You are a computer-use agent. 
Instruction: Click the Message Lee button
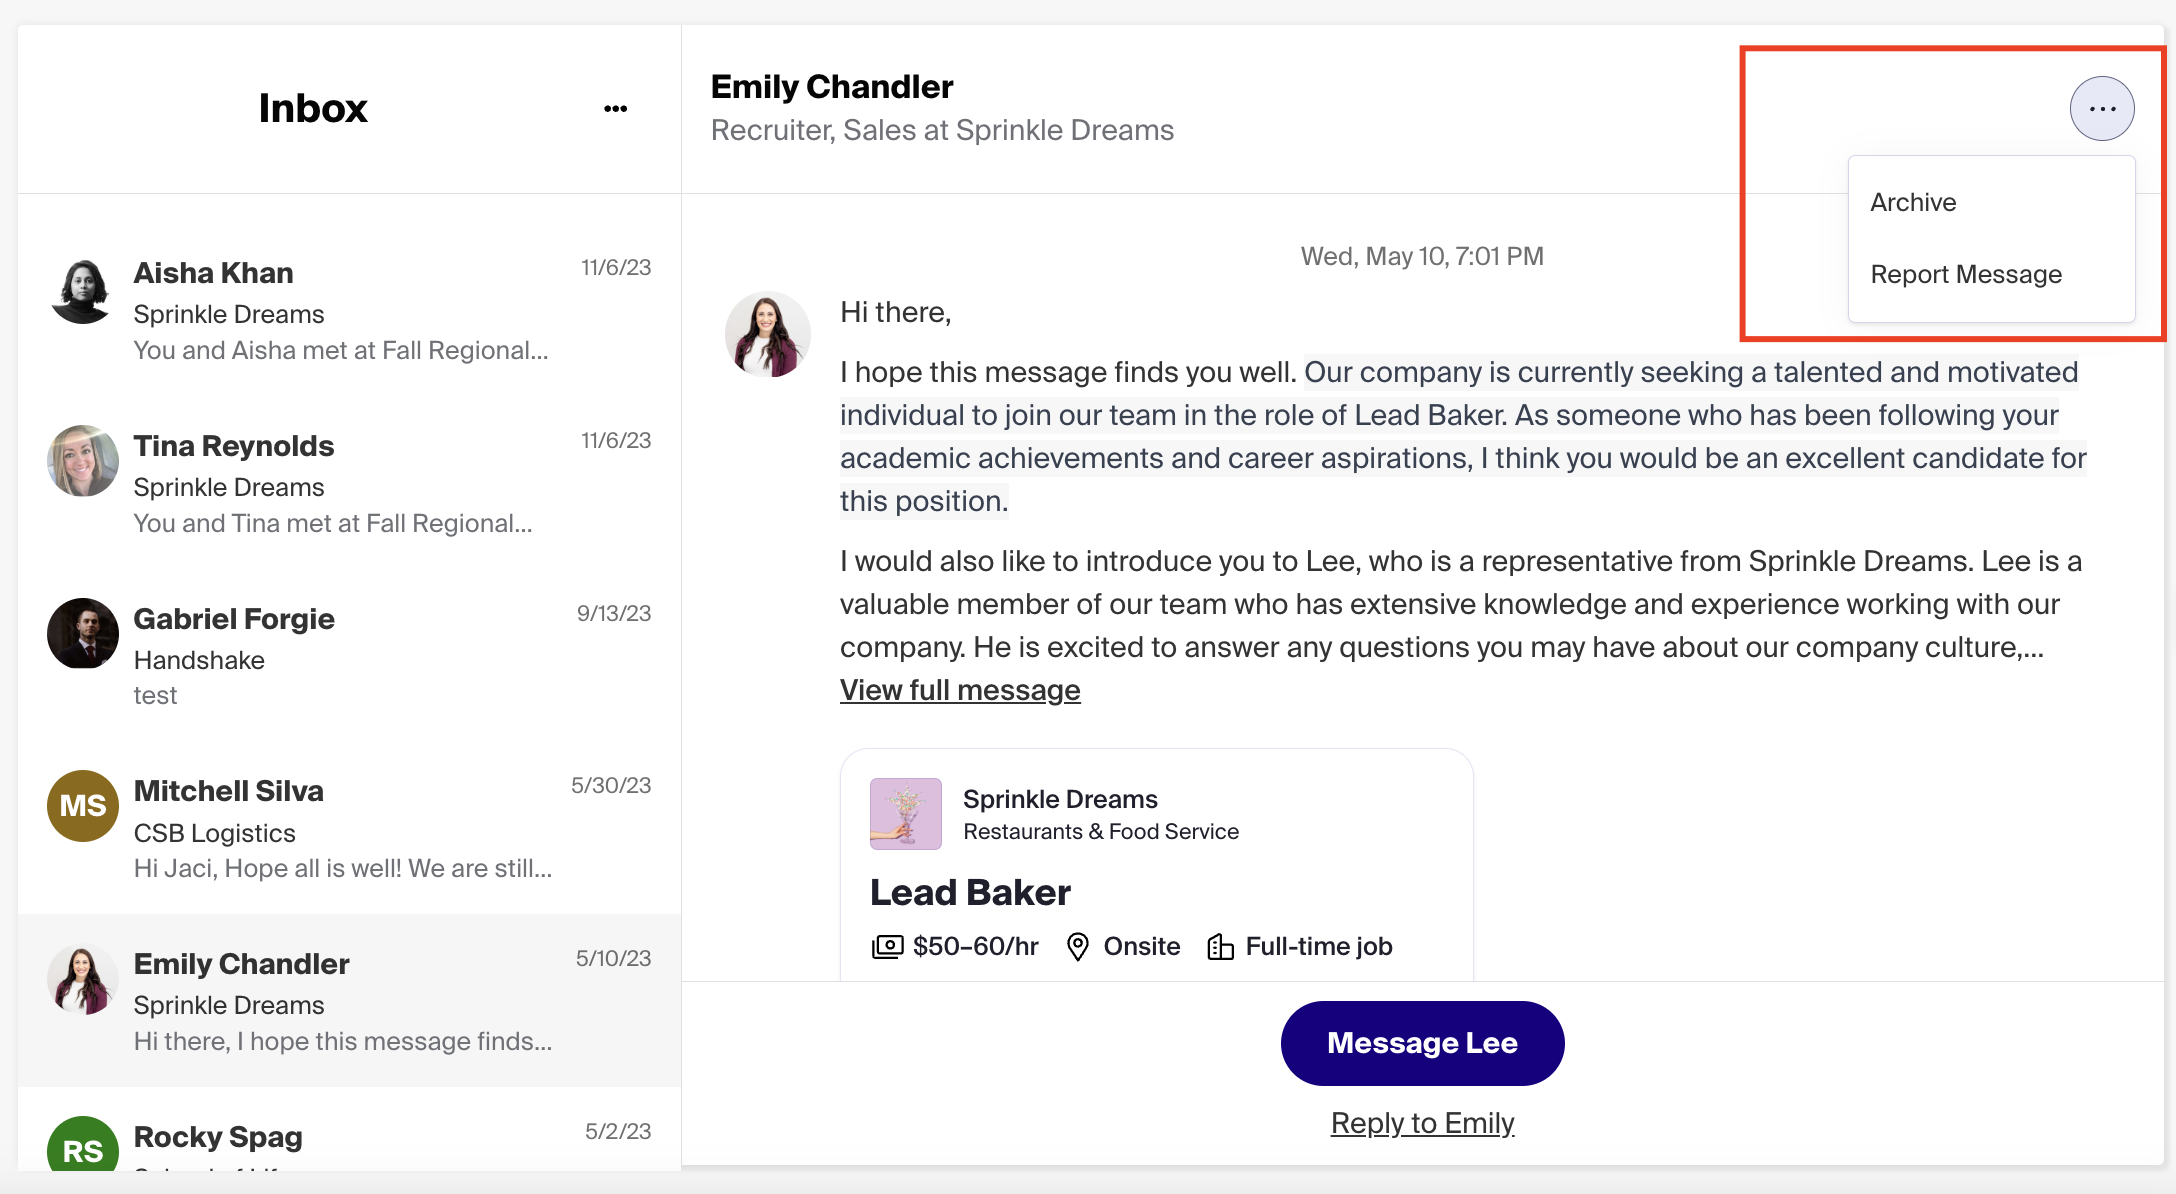point(1422,1043)
